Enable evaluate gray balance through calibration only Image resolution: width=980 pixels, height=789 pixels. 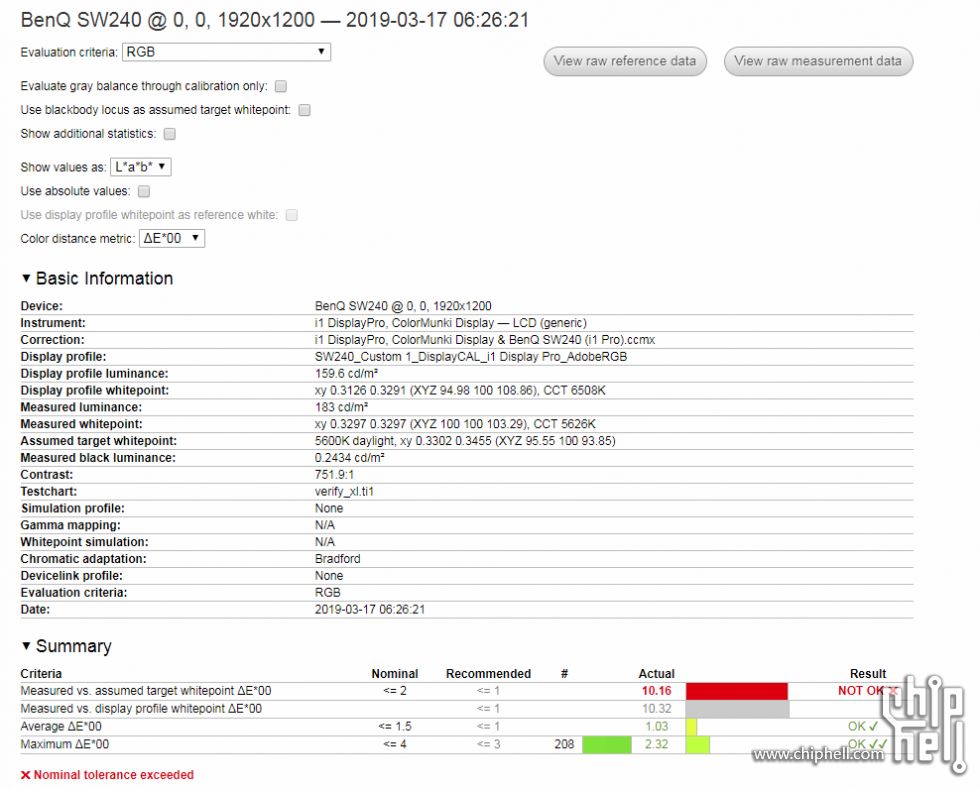point(281,86)
